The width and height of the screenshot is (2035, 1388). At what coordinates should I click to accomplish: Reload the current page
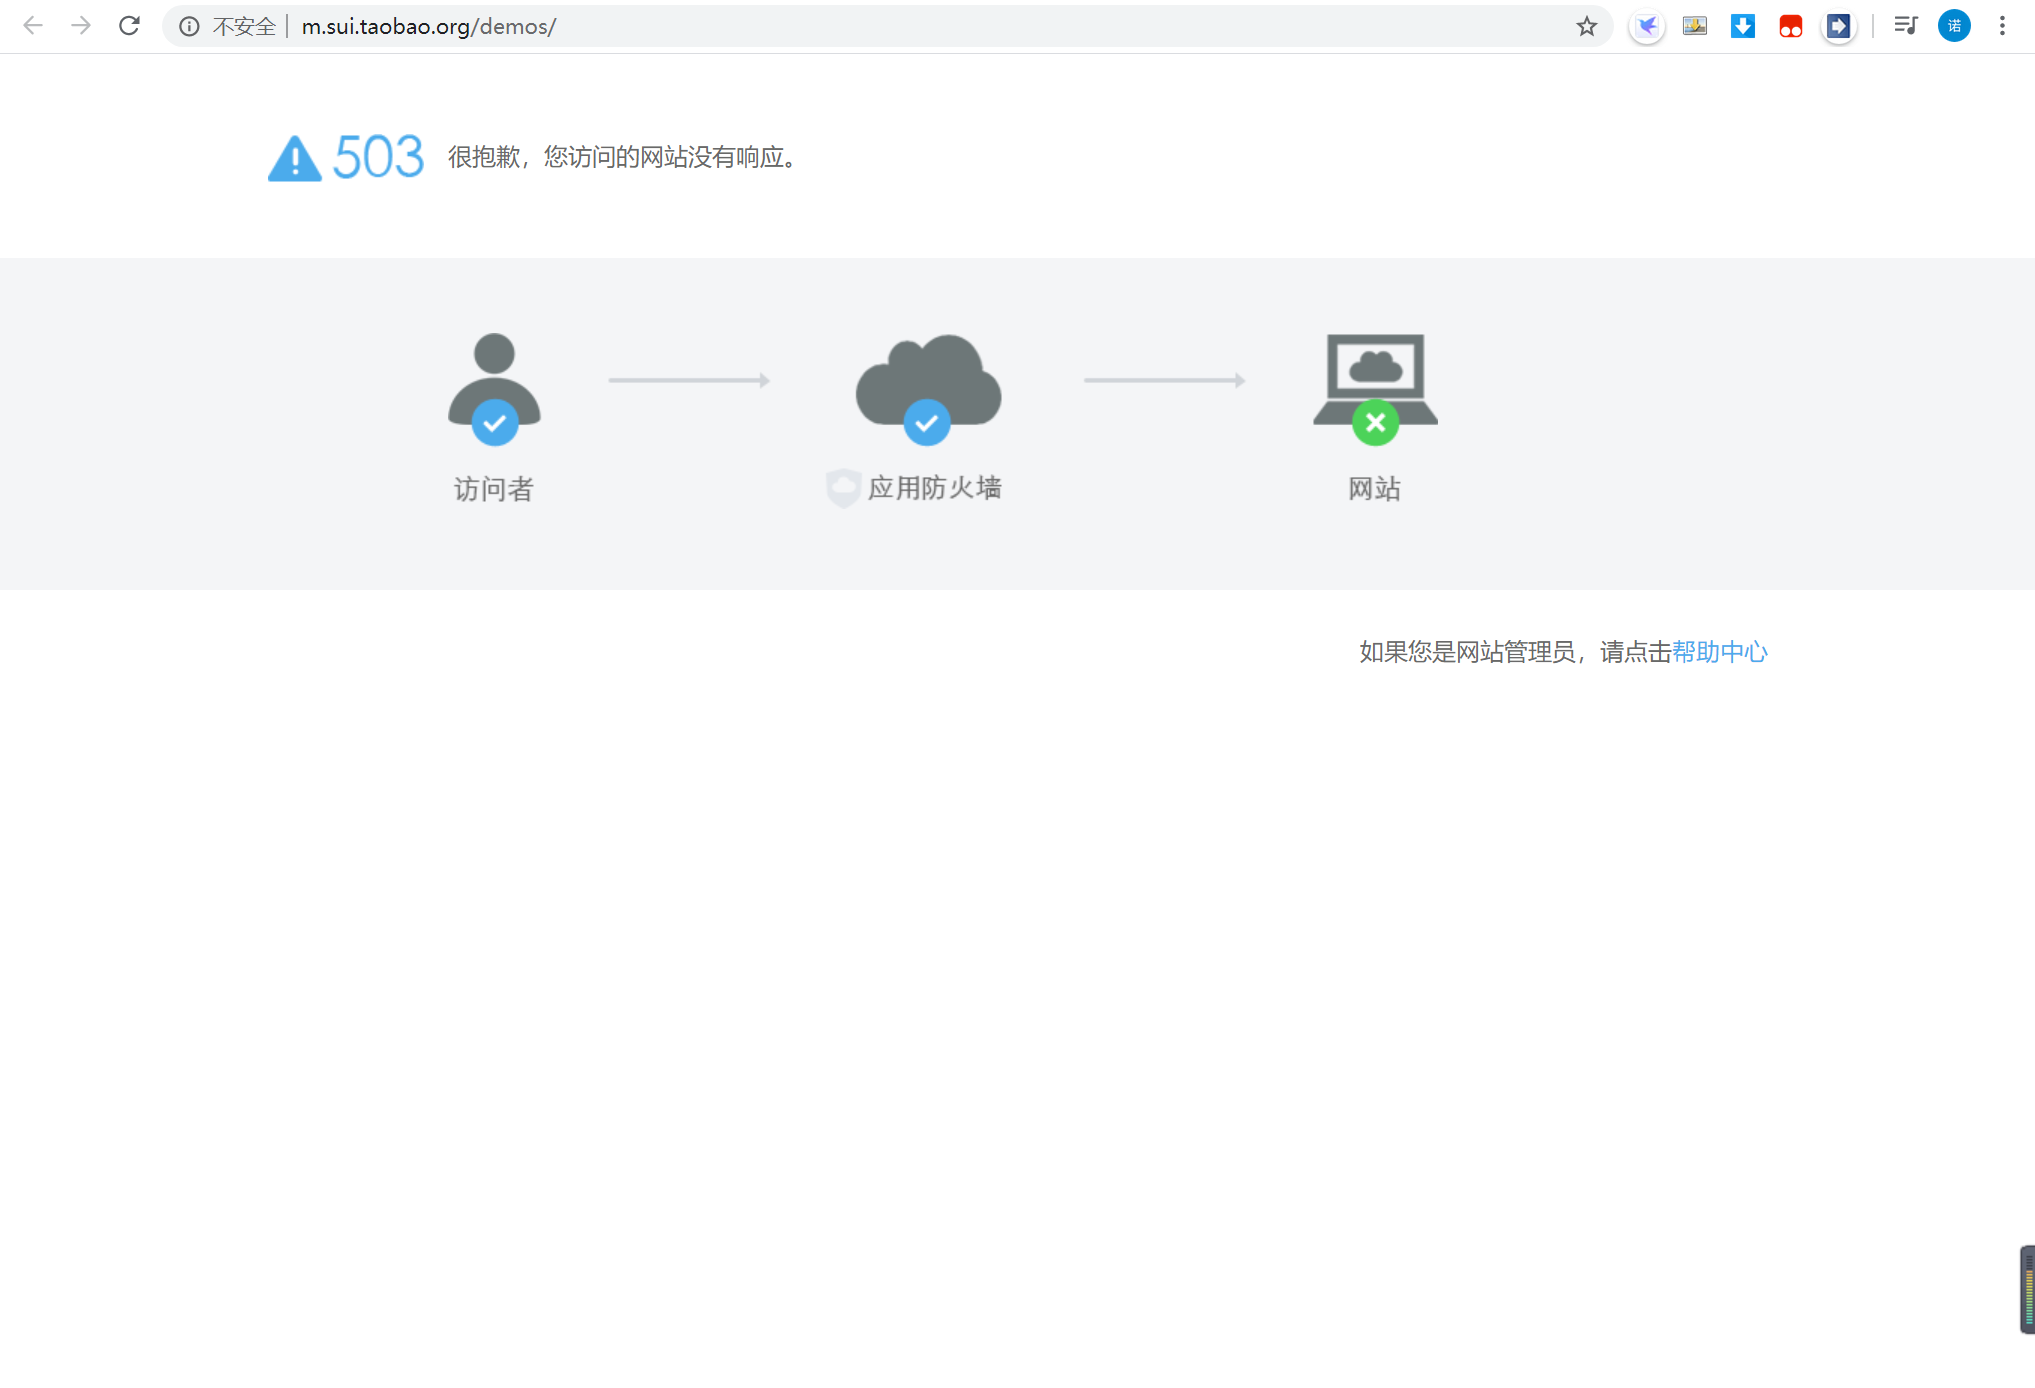[x=128, y=26]
